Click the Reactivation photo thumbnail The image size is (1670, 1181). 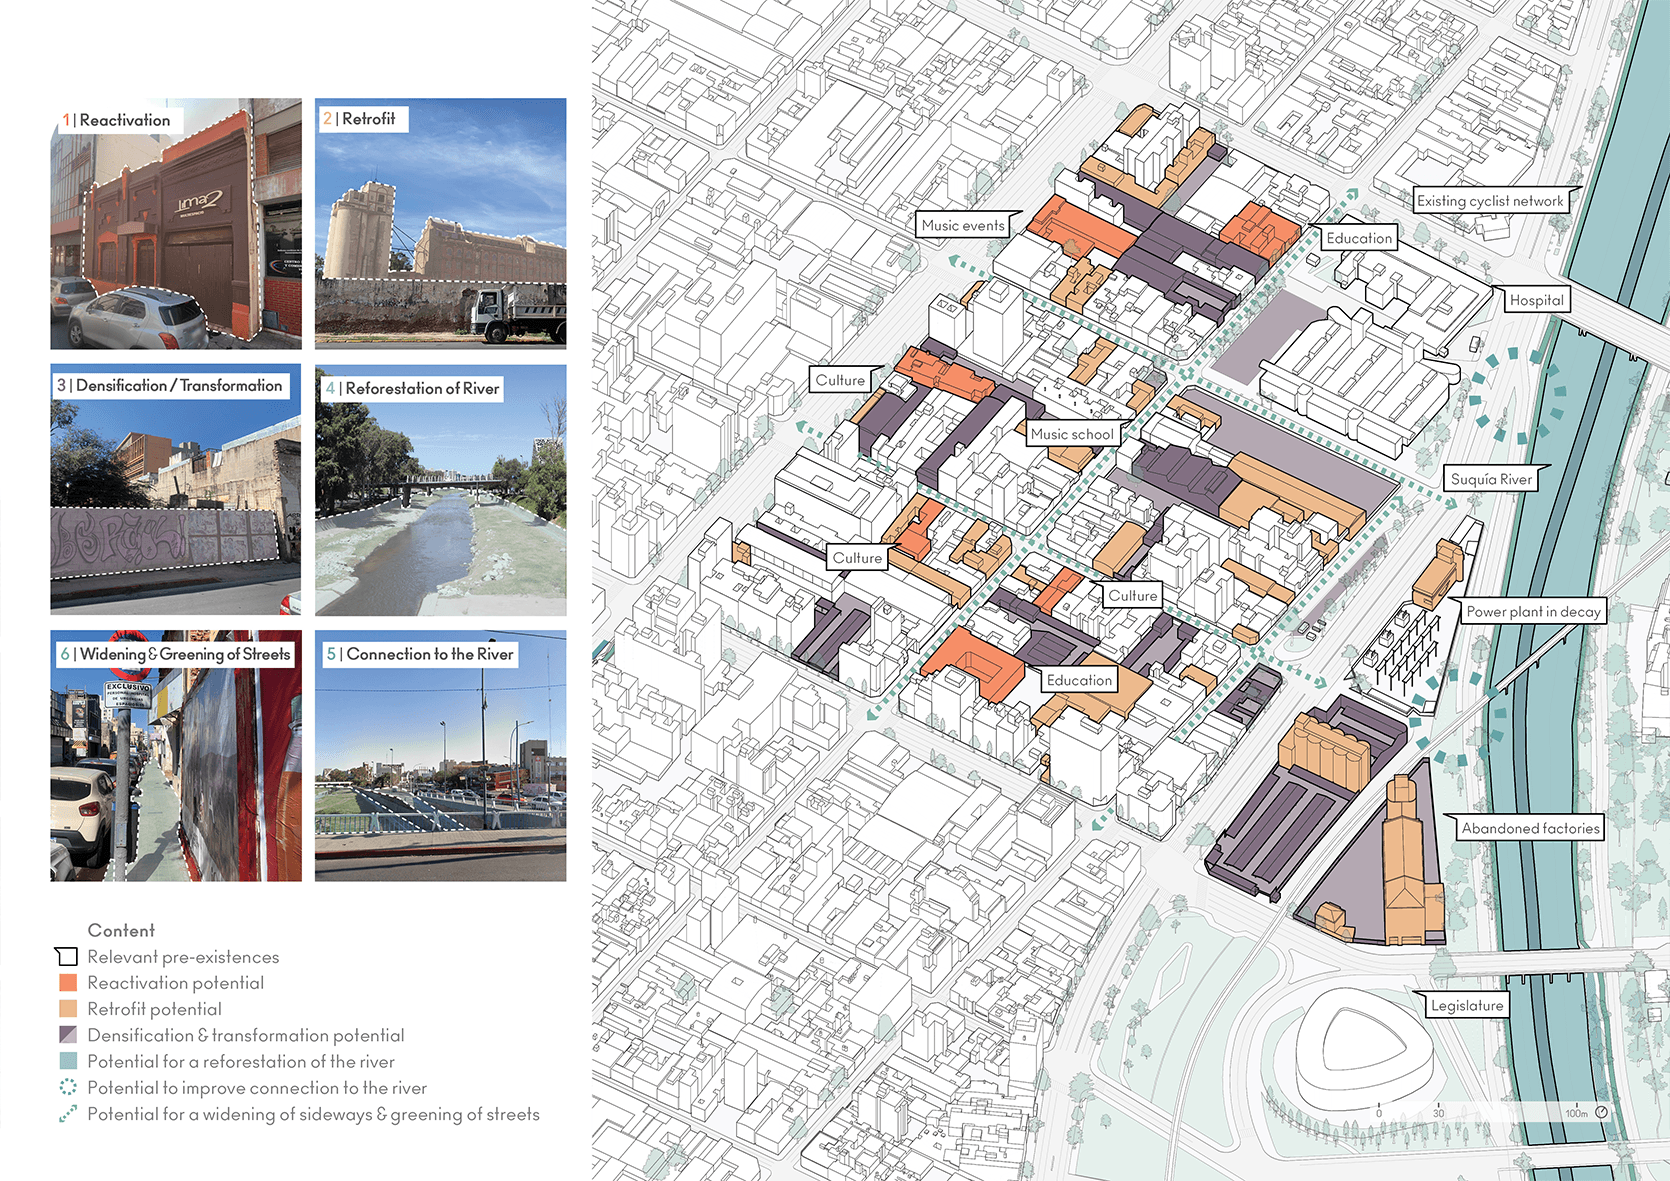coord(176,223)
